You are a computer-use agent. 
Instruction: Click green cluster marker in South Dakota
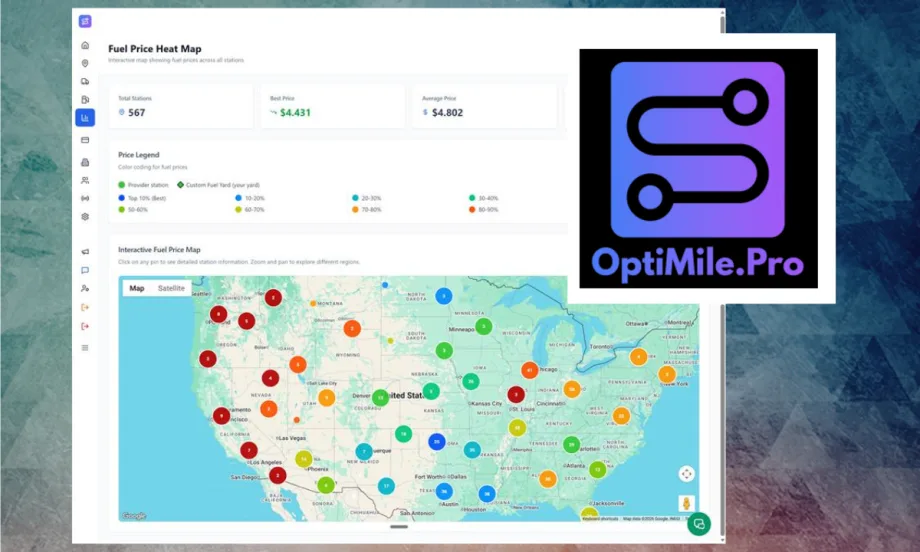pos(444,351)
